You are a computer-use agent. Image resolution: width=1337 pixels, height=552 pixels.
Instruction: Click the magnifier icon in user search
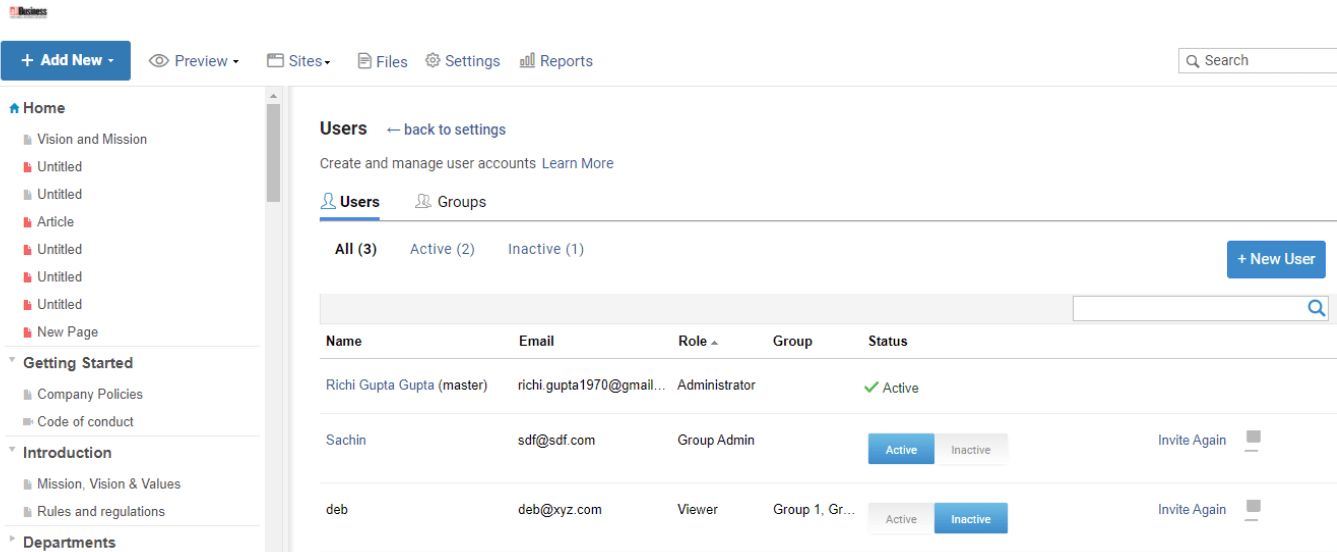pos(1317,308)
